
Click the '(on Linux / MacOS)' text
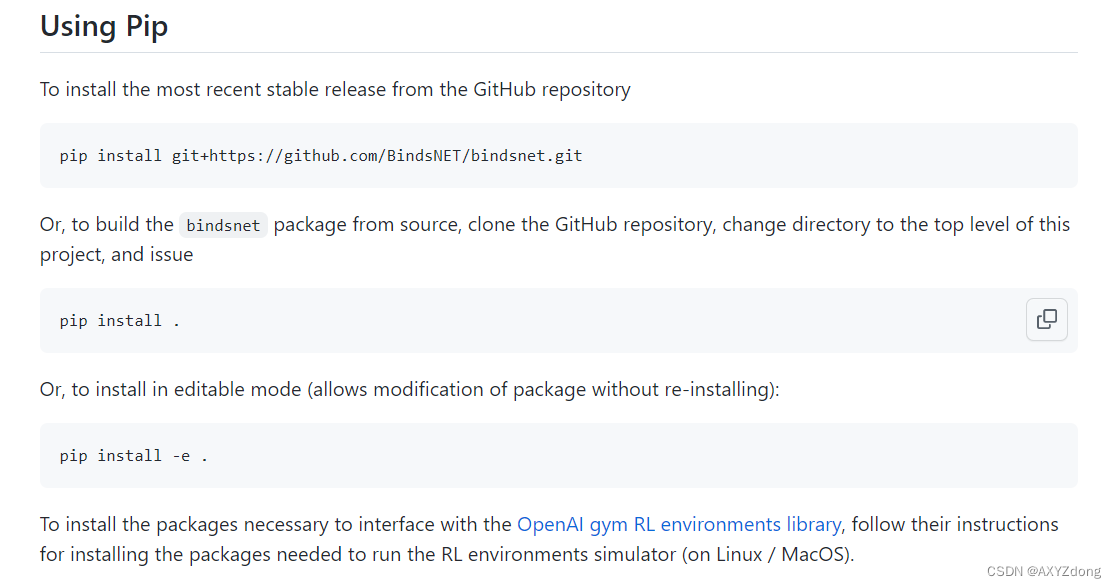point(768,554)
